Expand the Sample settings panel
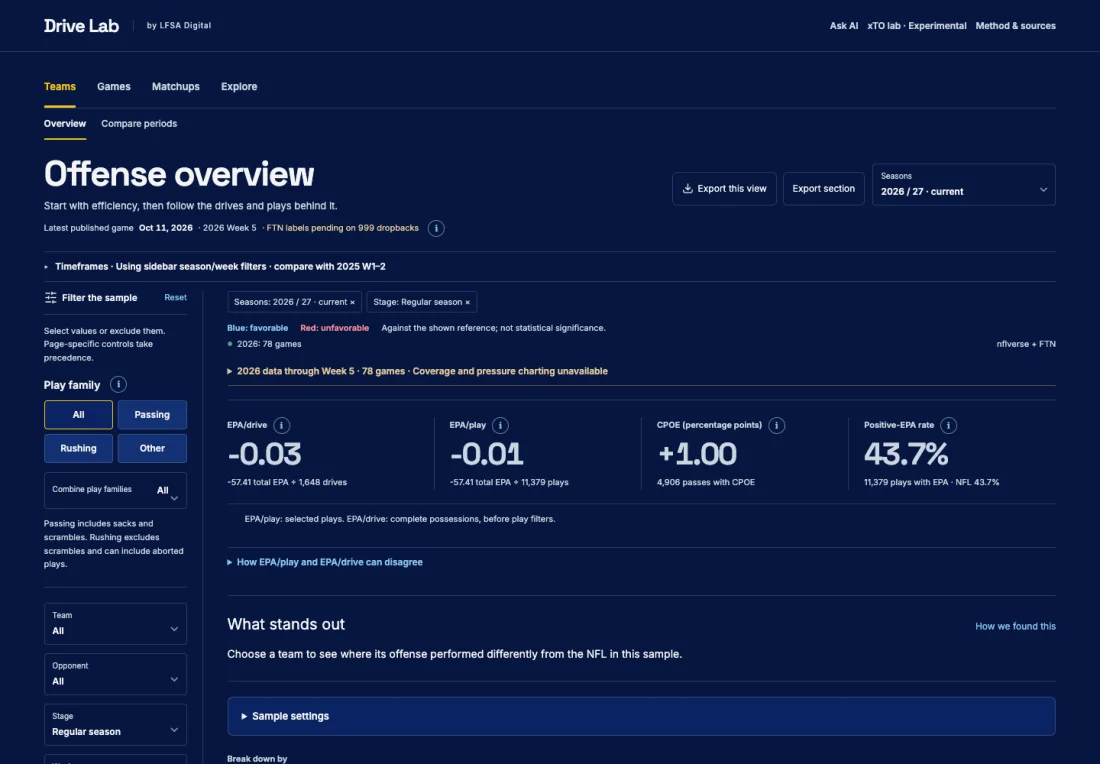 pyautogui.click(x=641, y=716)
